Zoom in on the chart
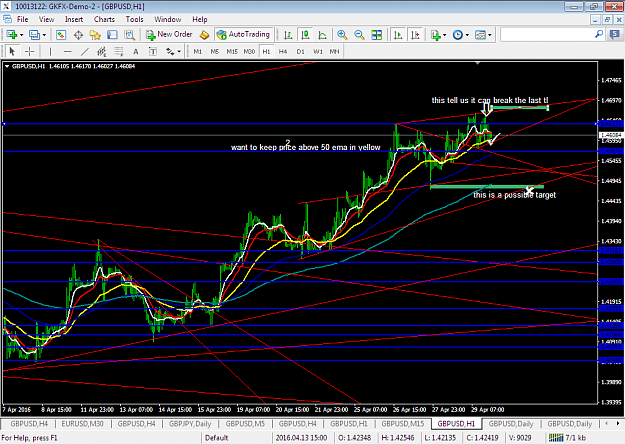This screenshot has width=625, height=444. click(x=342, y=35)
